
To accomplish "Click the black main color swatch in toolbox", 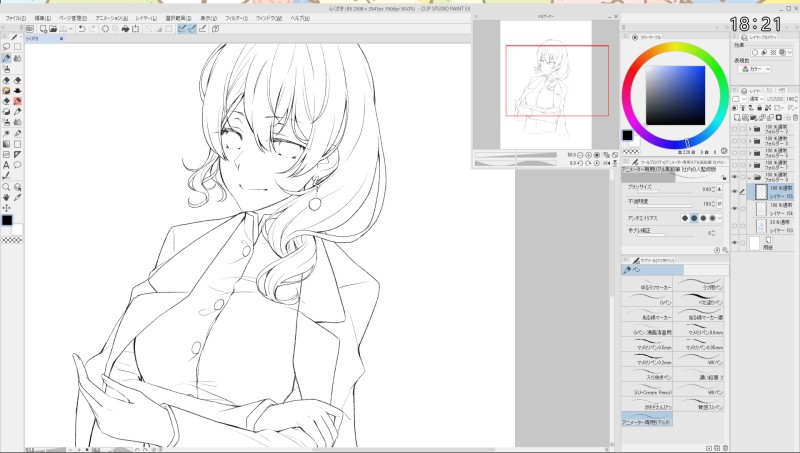I will (7, 220).
